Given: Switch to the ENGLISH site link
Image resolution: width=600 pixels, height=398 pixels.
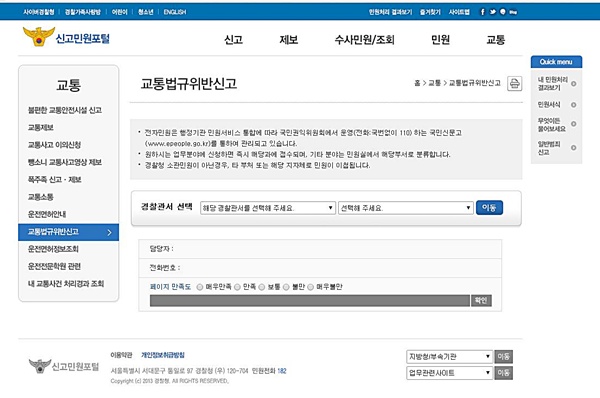Looking at the screenshot, I should [x=175, y=12].
